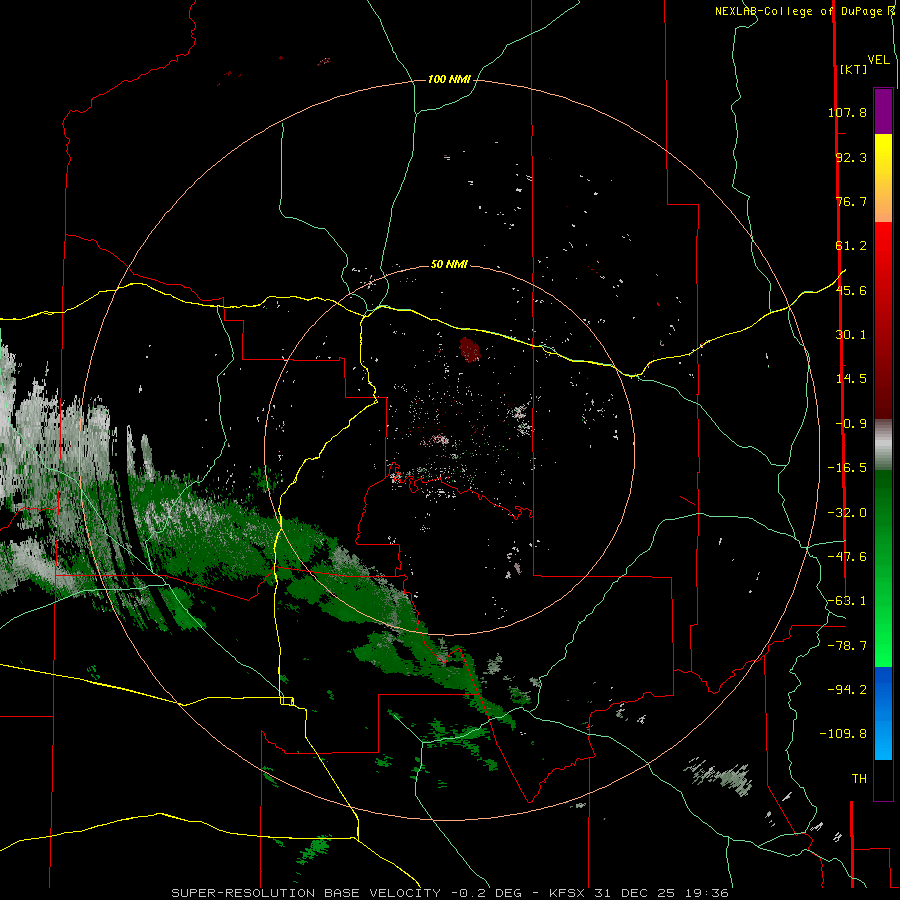The width and height of the screenshot is (900, 900).
Task: Click the TH label on the scale
Action: [859, 779]
